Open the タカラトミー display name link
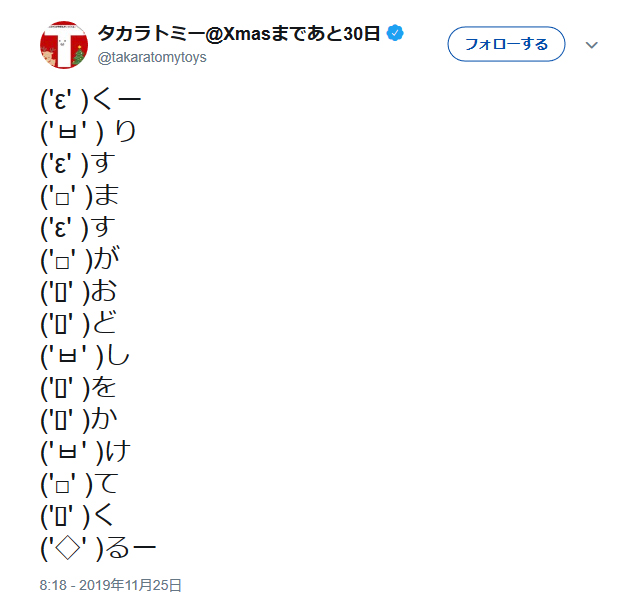640x603 pixels. pyautogui.click(x=239, y=34)
